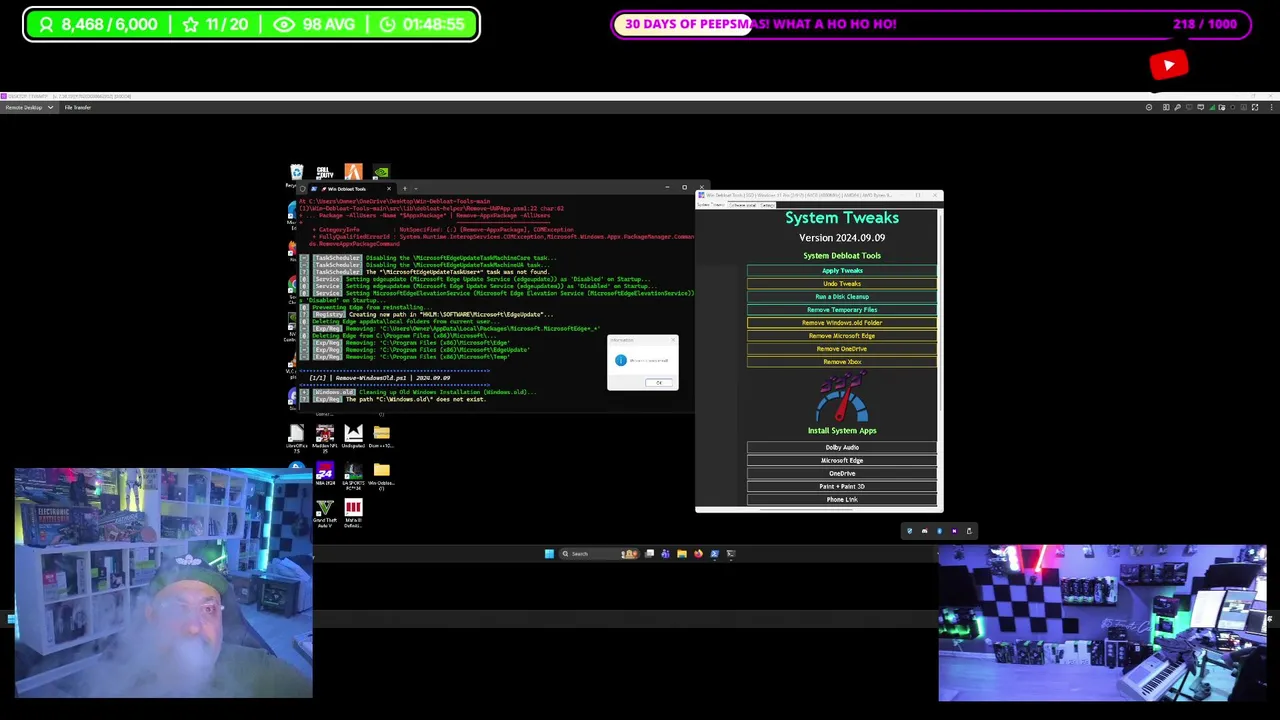Open the orange A app desktop icon
The height and width of the screenshot is (720, 1280).
coord(353,173)
